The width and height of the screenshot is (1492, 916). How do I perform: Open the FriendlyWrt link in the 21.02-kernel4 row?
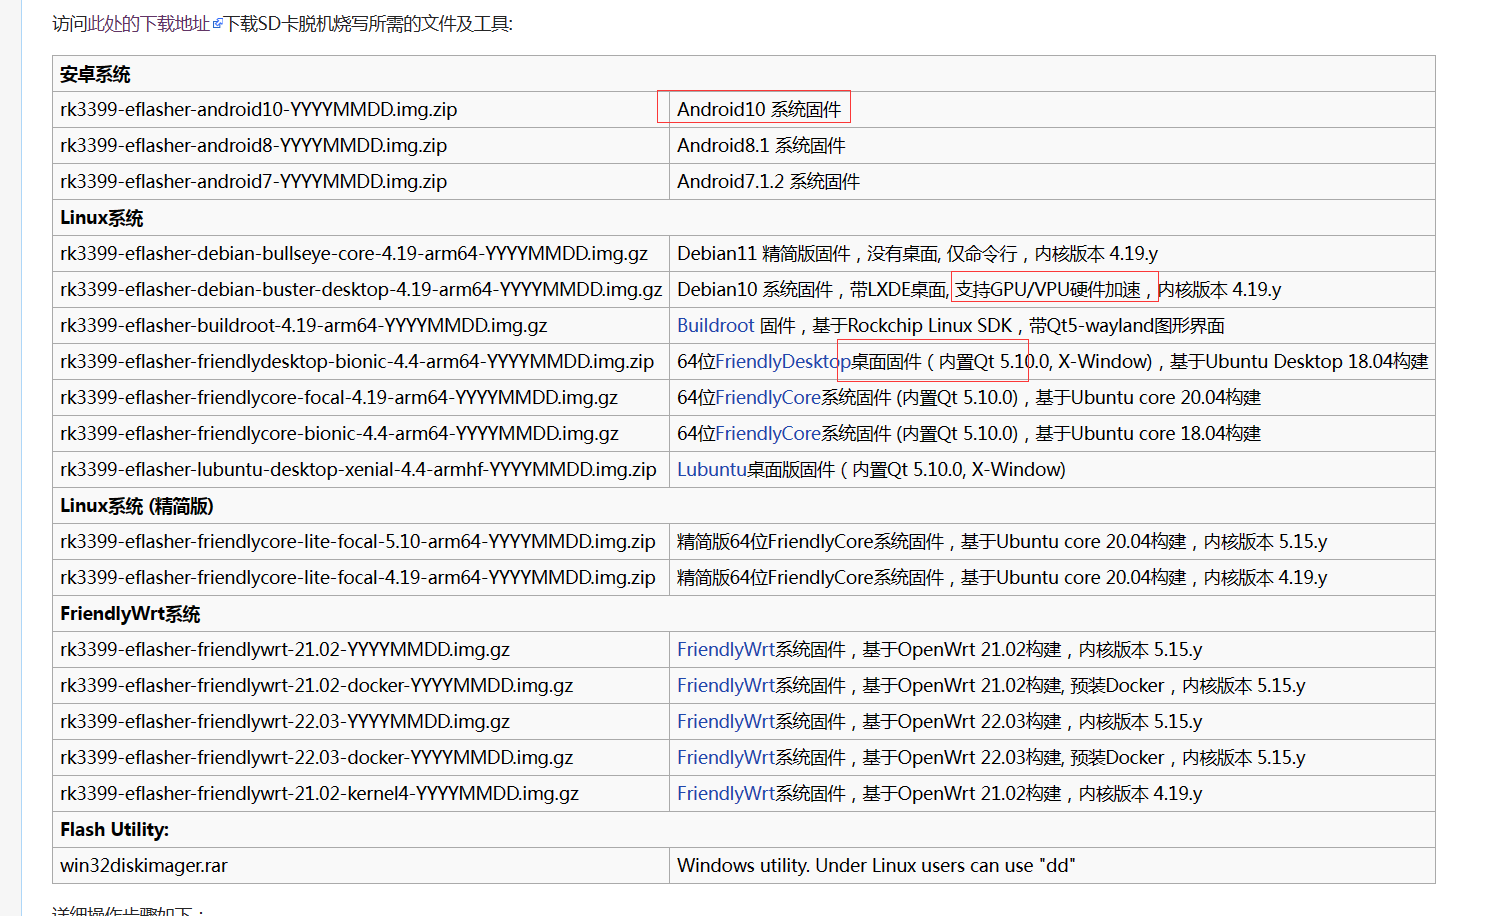tap(726, 793)
